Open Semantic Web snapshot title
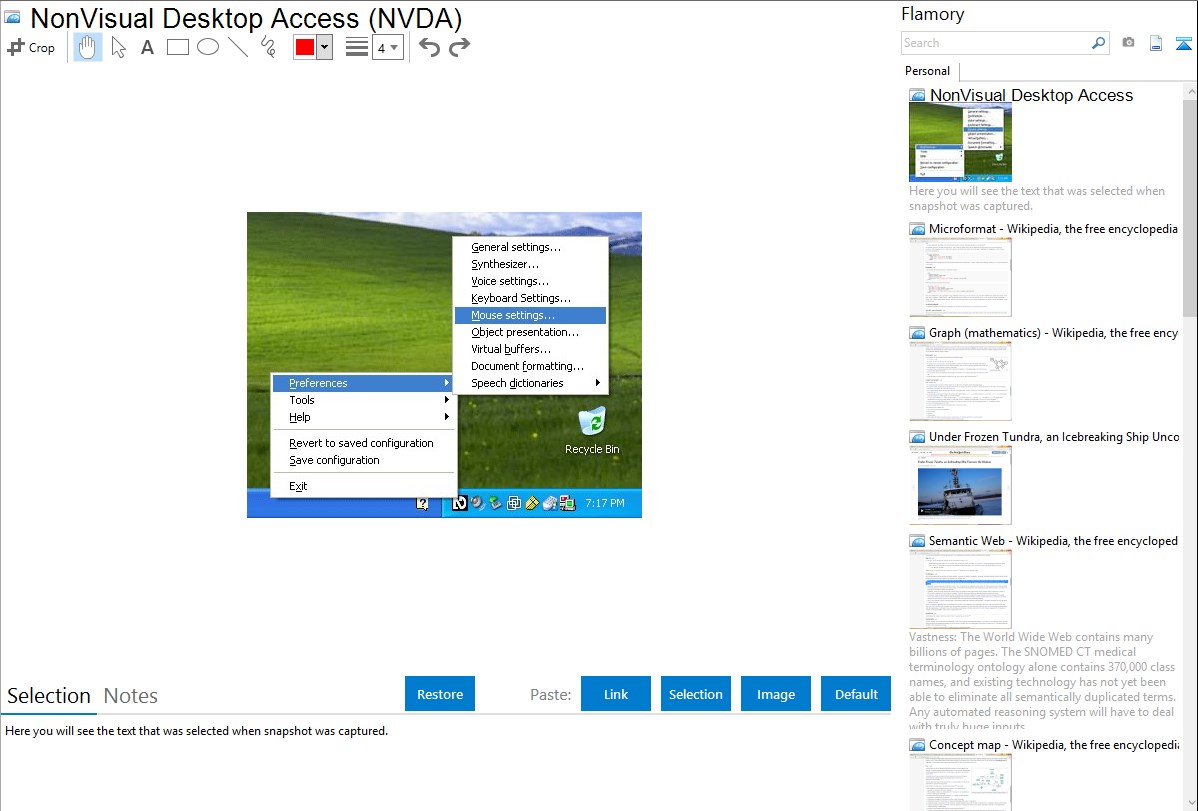The image size is (1198, 811). pyautogui.click(x=1053, y=540)
